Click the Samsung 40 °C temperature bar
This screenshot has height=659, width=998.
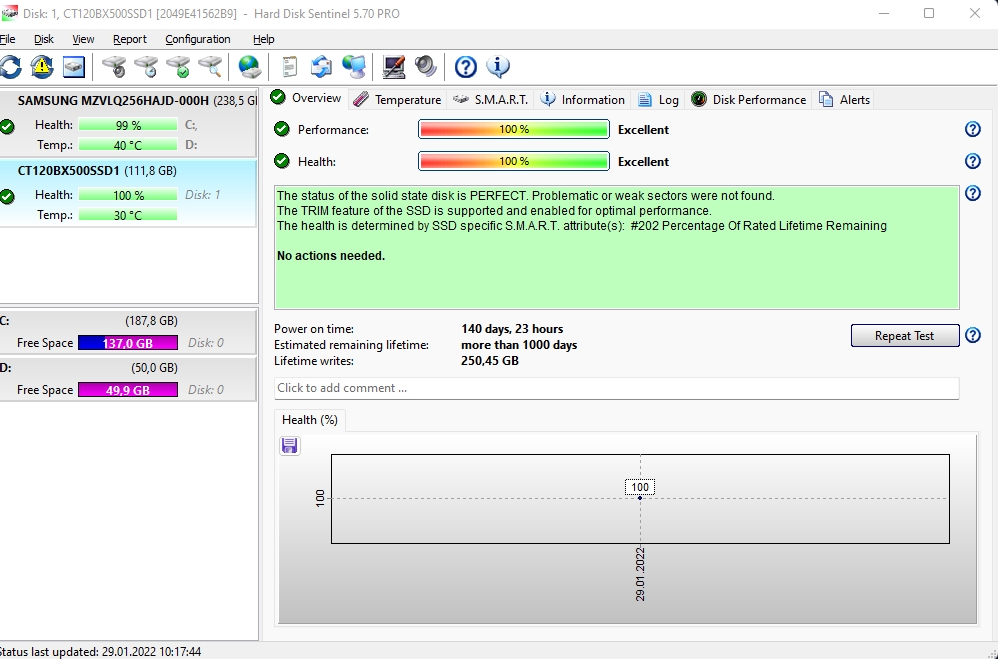coord(128,145)
